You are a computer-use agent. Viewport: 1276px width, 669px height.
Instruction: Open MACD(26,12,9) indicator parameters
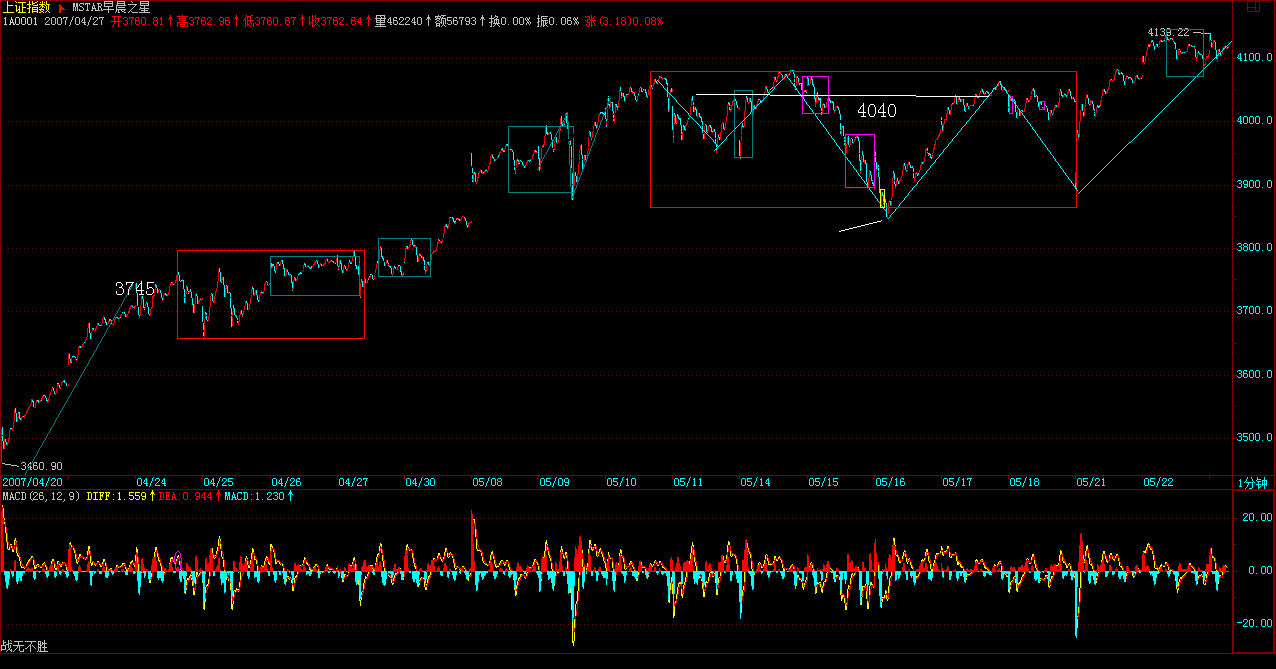tap(41, 496)
